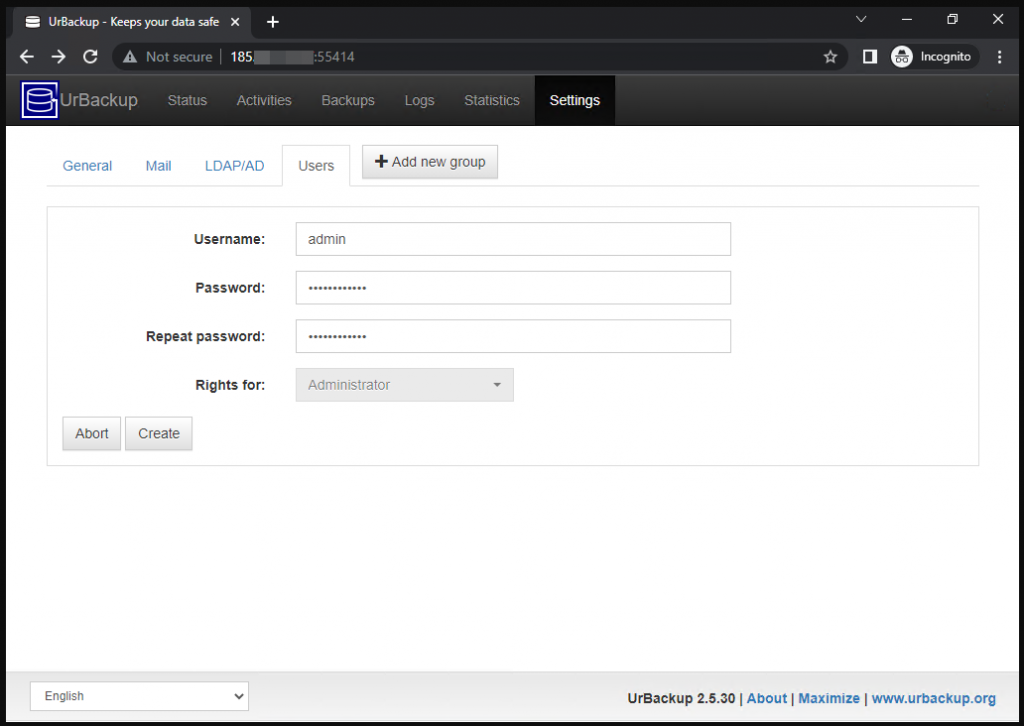This screenshot has height=726, width=1024.
Task: Reload the page with refresh icon
Action: click(90, 57)
